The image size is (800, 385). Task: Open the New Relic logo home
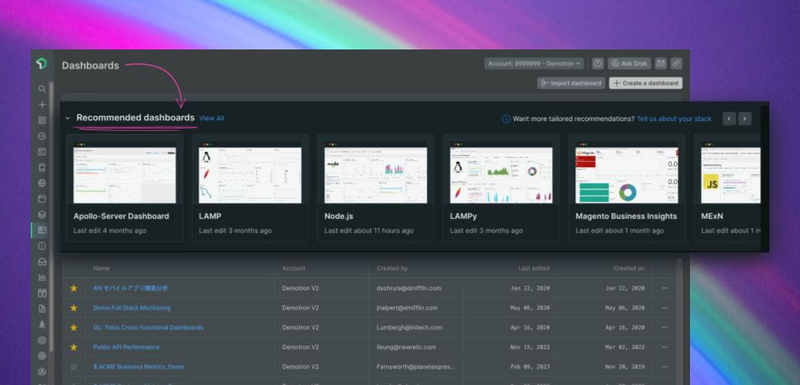(x=41, y=63)
